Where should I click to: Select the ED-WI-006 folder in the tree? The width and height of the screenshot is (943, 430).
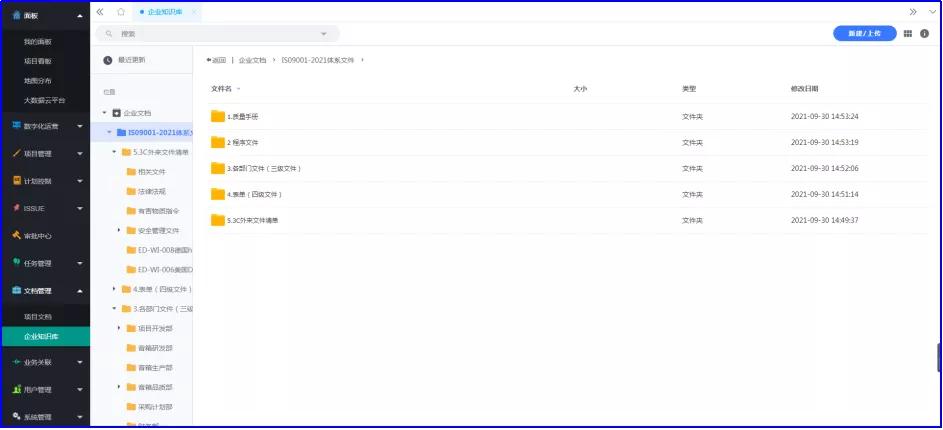165,269
